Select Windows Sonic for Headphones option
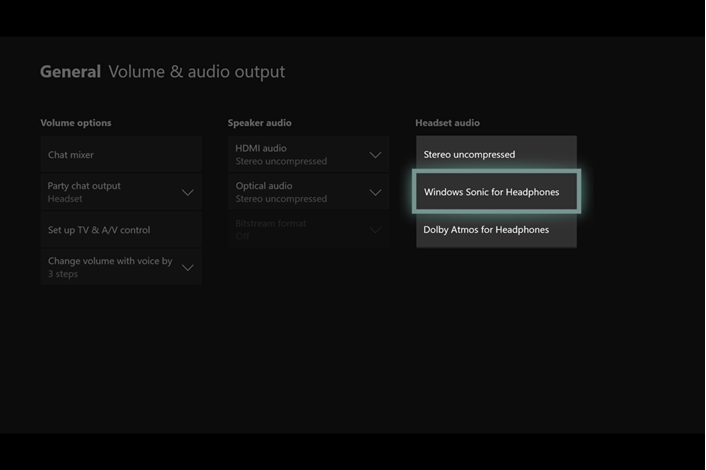 [496, 192]
